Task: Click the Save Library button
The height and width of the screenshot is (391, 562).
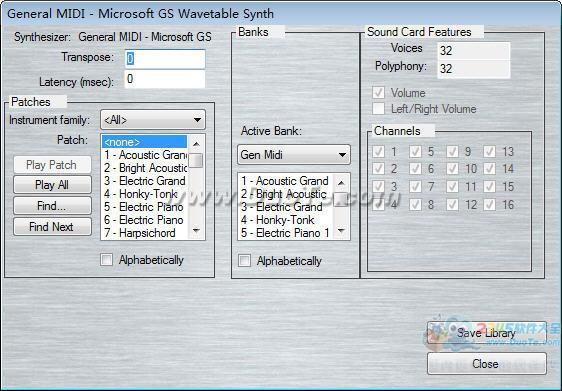Action: pos(487,333)
